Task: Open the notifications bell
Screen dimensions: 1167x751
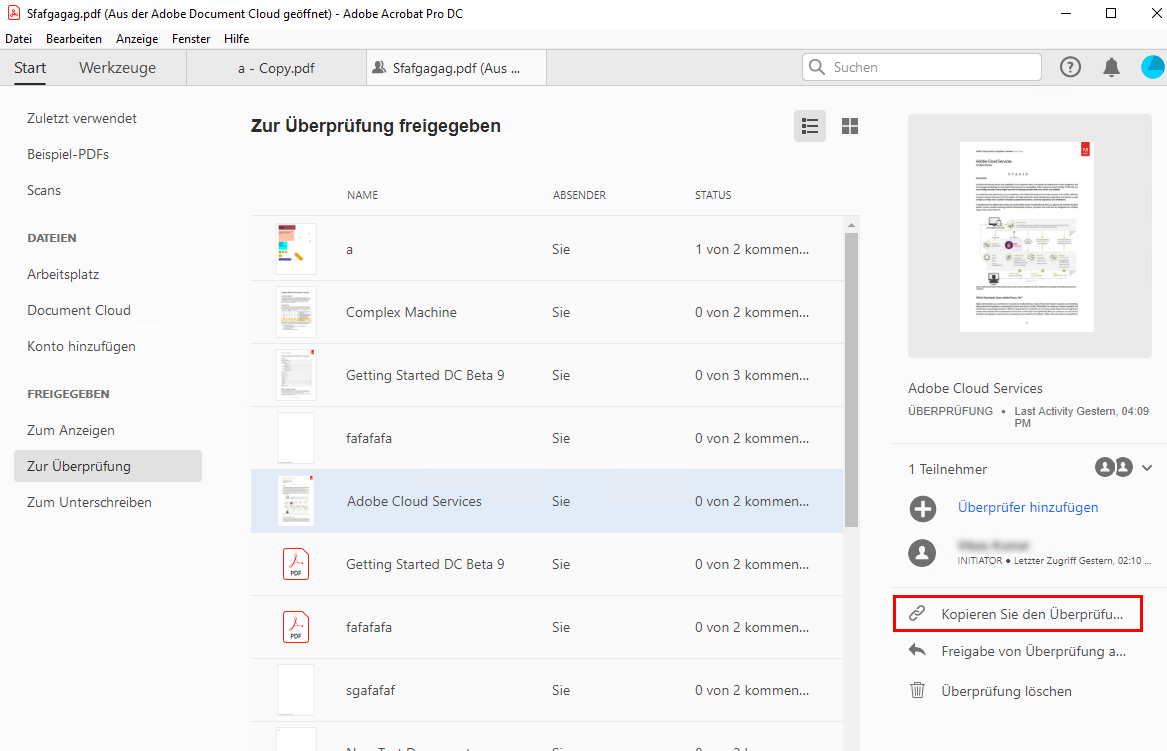Action: point(1111,67)
